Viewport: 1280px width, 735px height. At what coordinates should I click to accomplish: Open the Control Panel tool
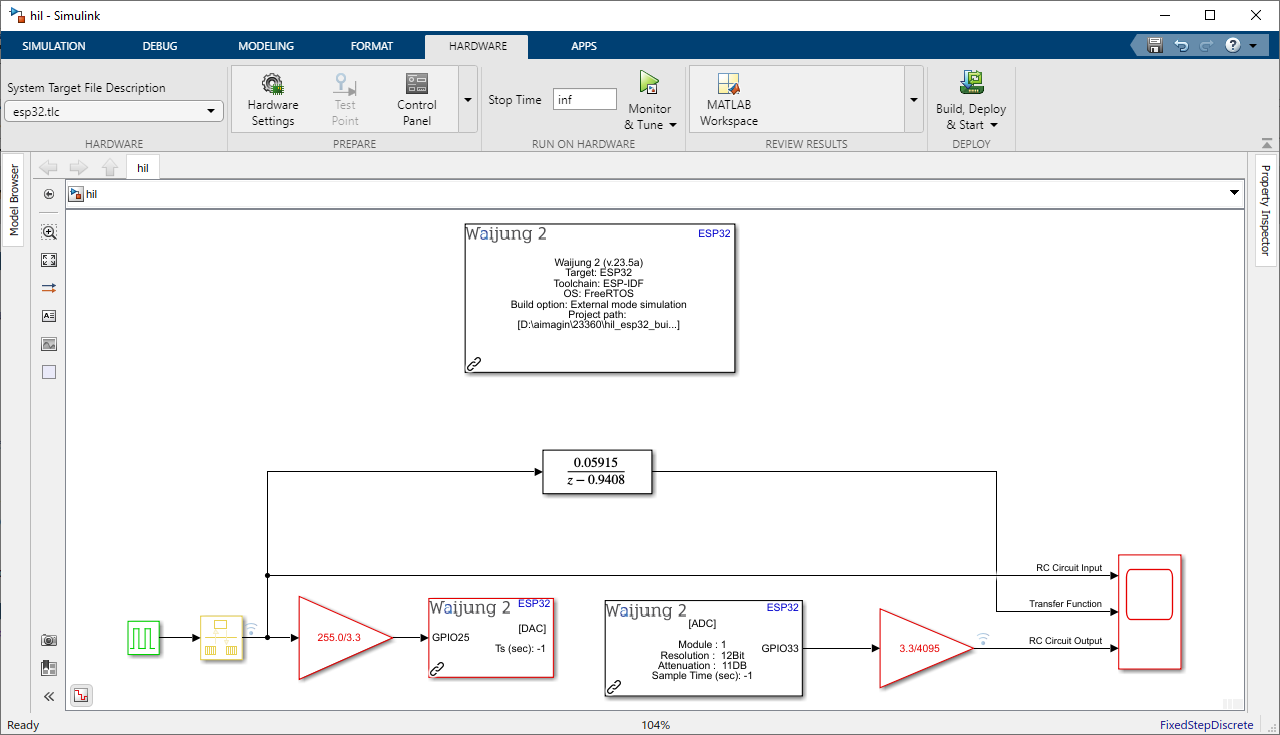tap(417, 99)
